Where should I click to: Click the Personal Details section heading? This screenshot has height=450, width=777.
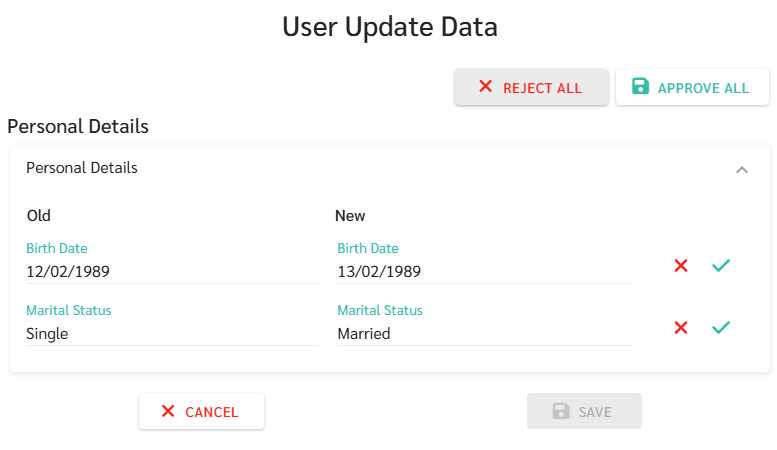(x=78, y=127)
